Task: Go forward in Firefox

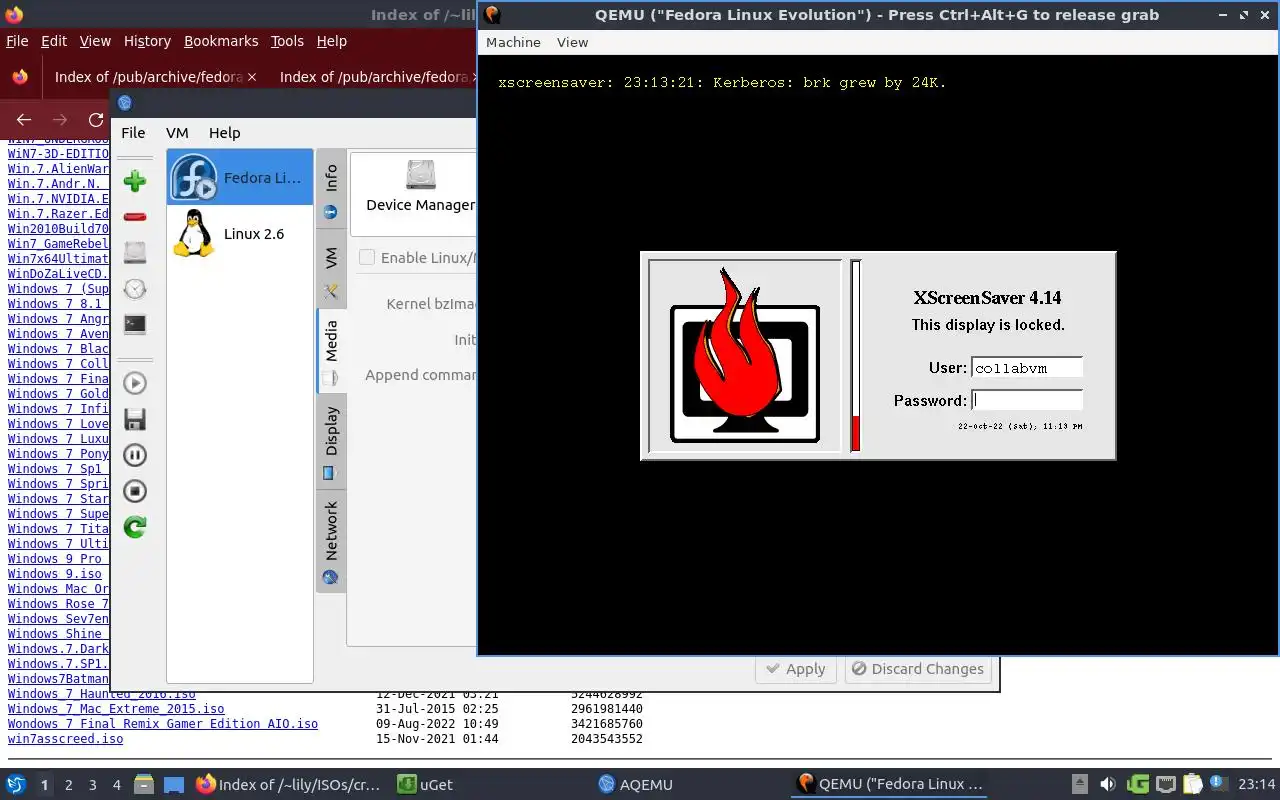Action: coord(60,119)
